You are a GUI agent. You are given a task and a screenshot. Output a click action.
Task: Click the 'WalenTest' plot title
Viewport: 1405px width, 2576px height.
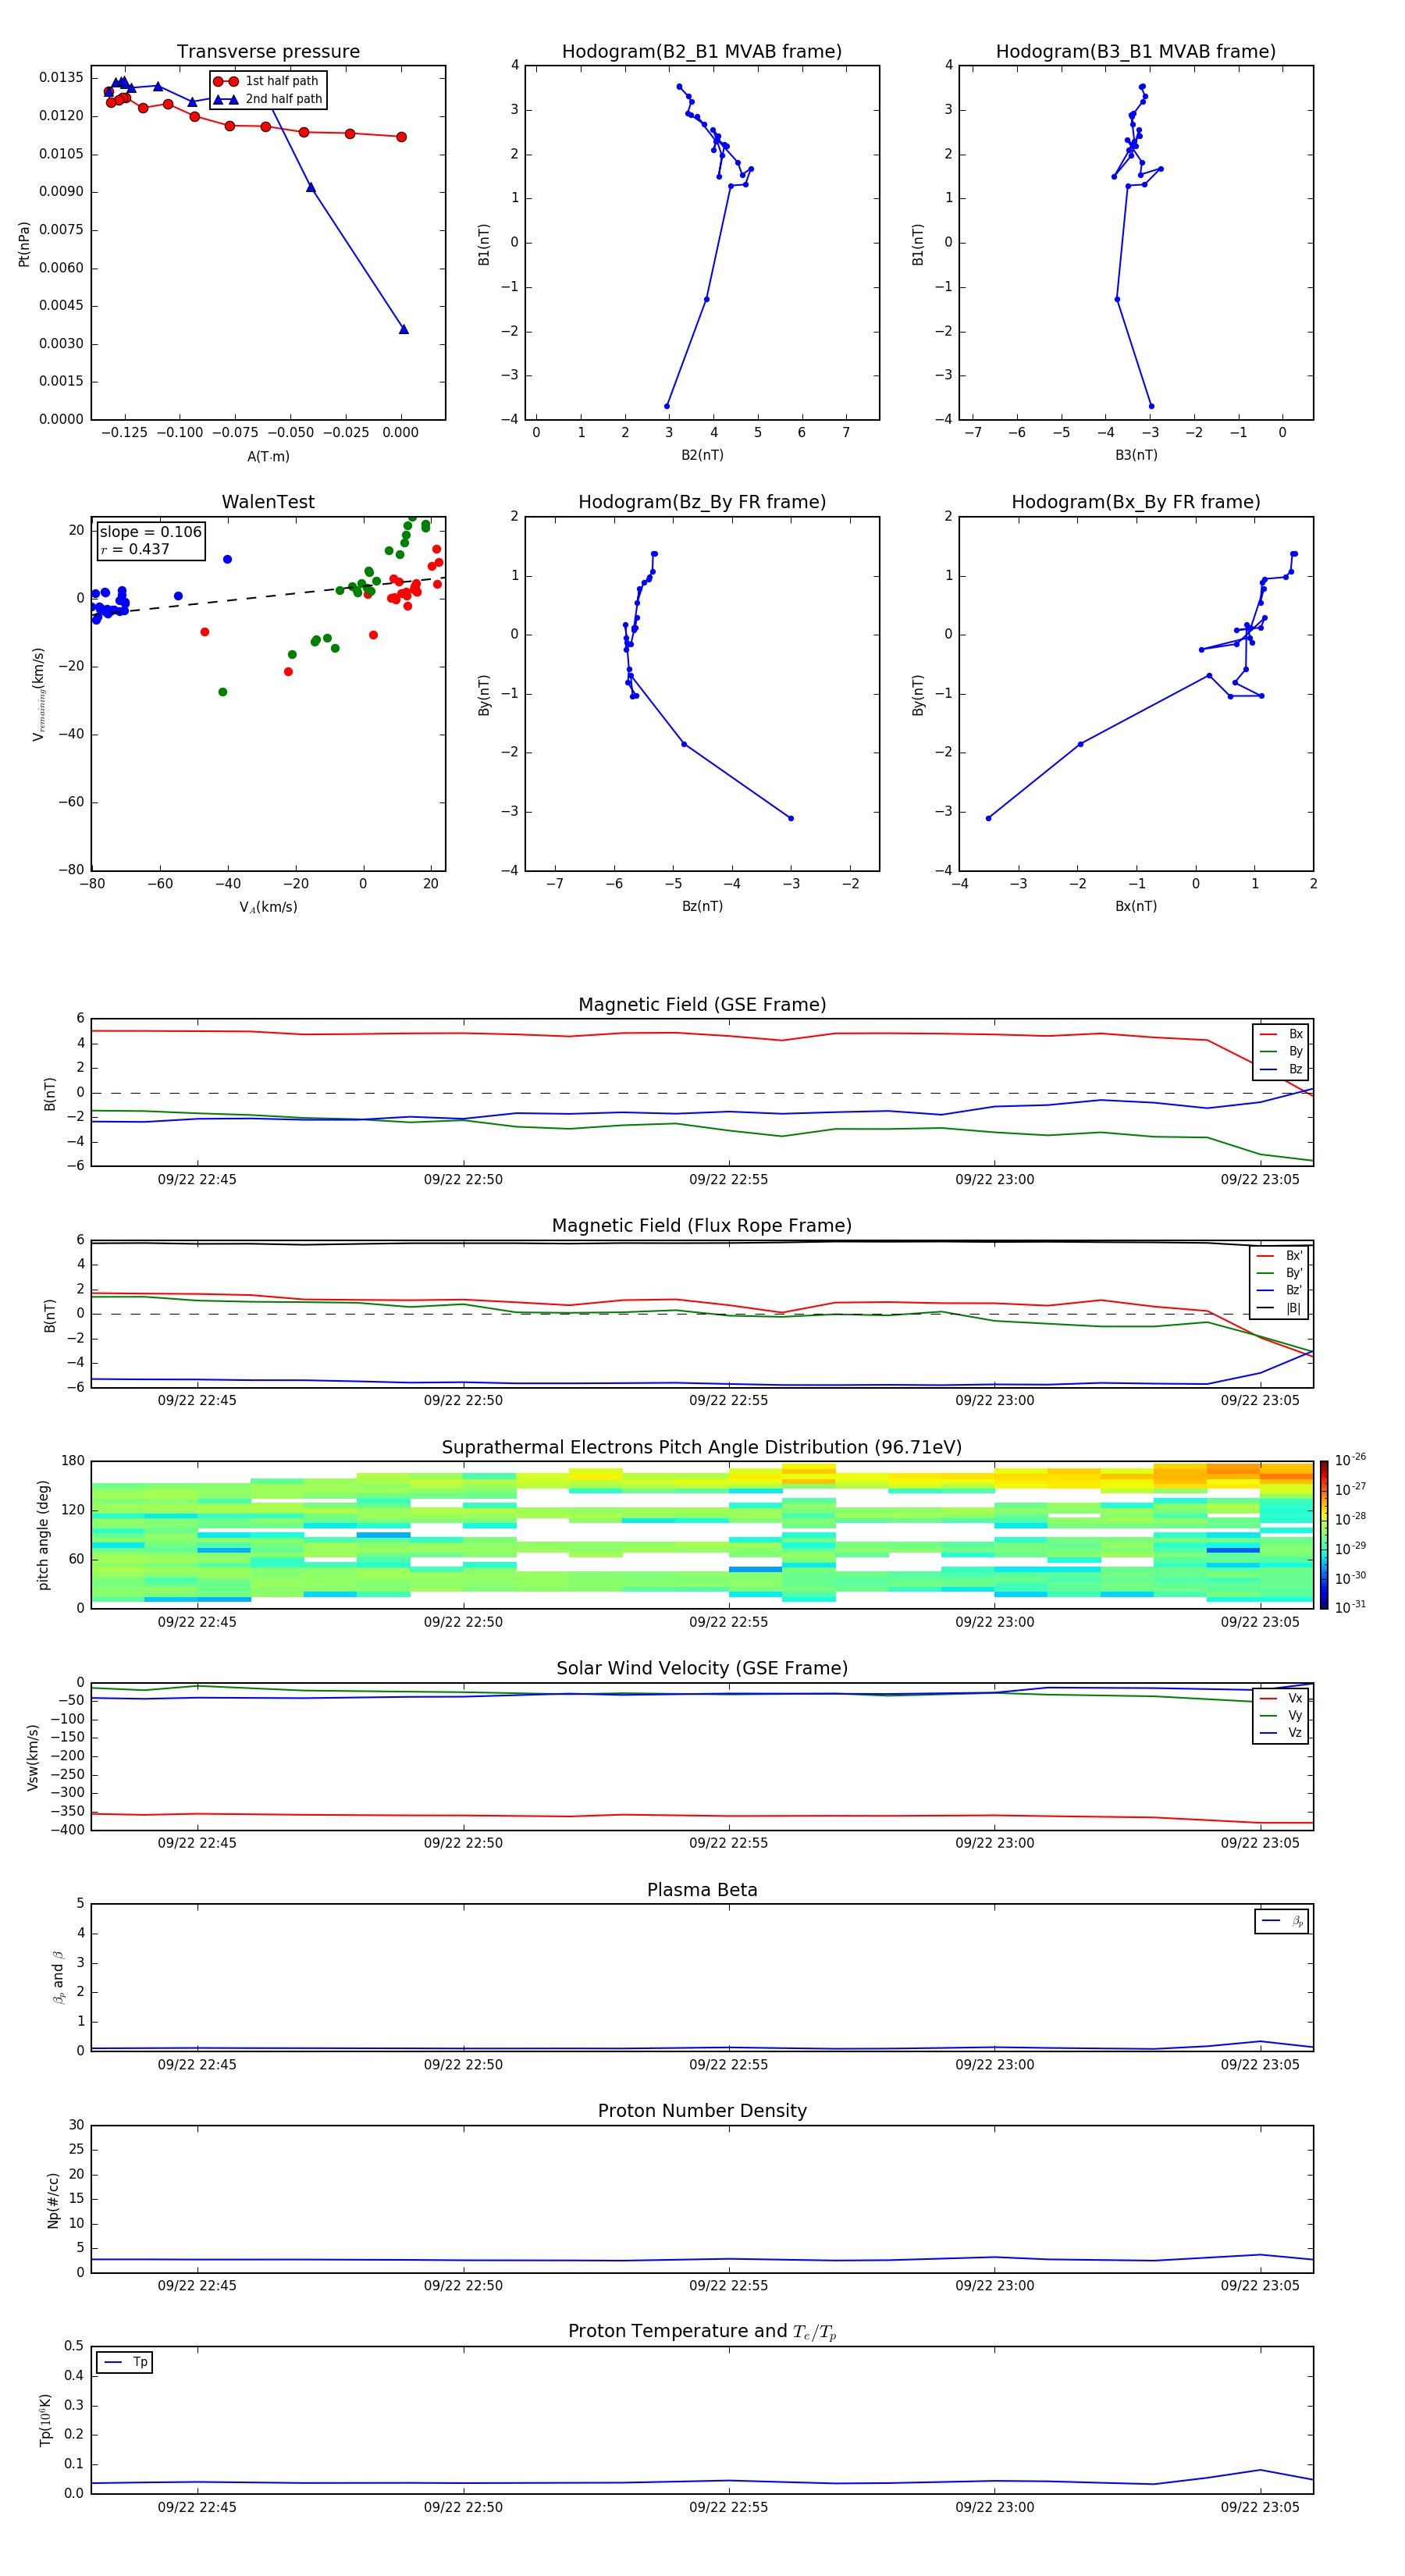tap(268, 502)
